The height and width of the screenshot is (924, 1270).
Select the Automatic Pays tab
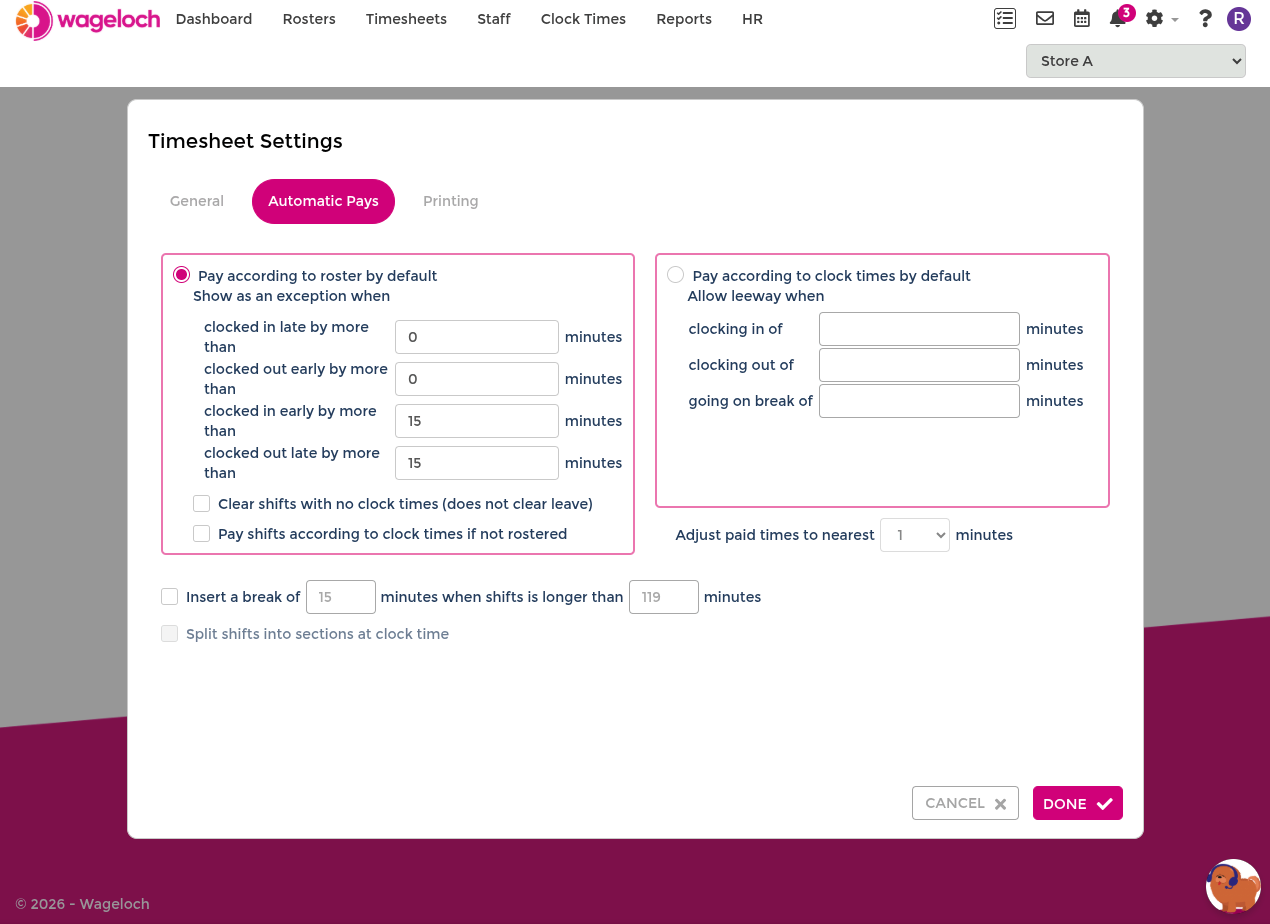pyautogui.click(x=323, y=201)
